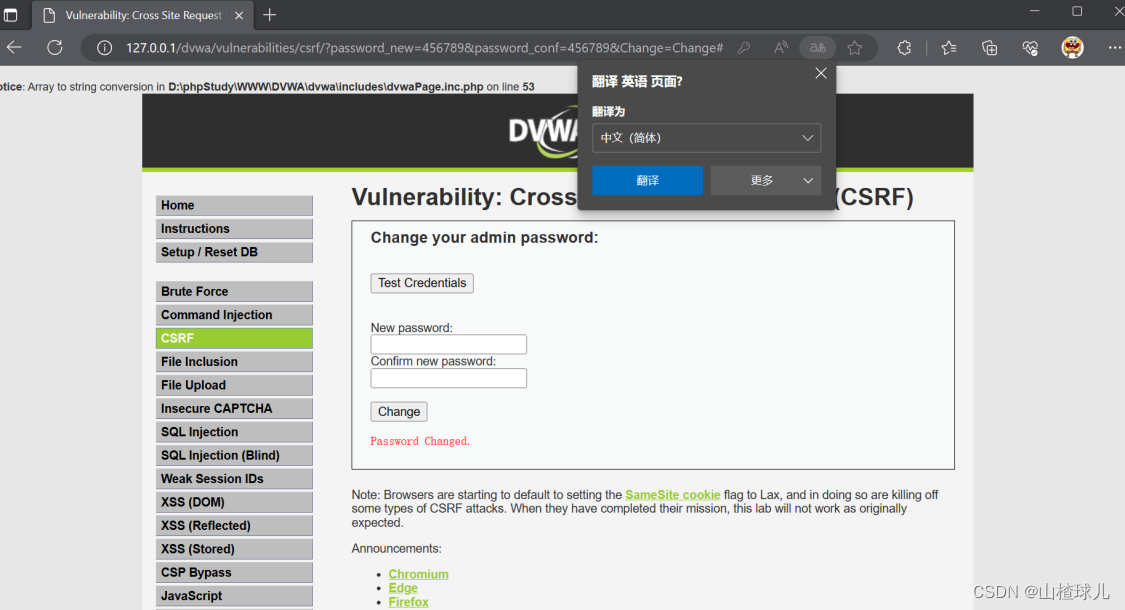The height and width of the screenshot is (610, 1125).
Task: Close the Vulnerability: Cross Site Request tab
Action: pyautogui.click(x=239, y=15)
